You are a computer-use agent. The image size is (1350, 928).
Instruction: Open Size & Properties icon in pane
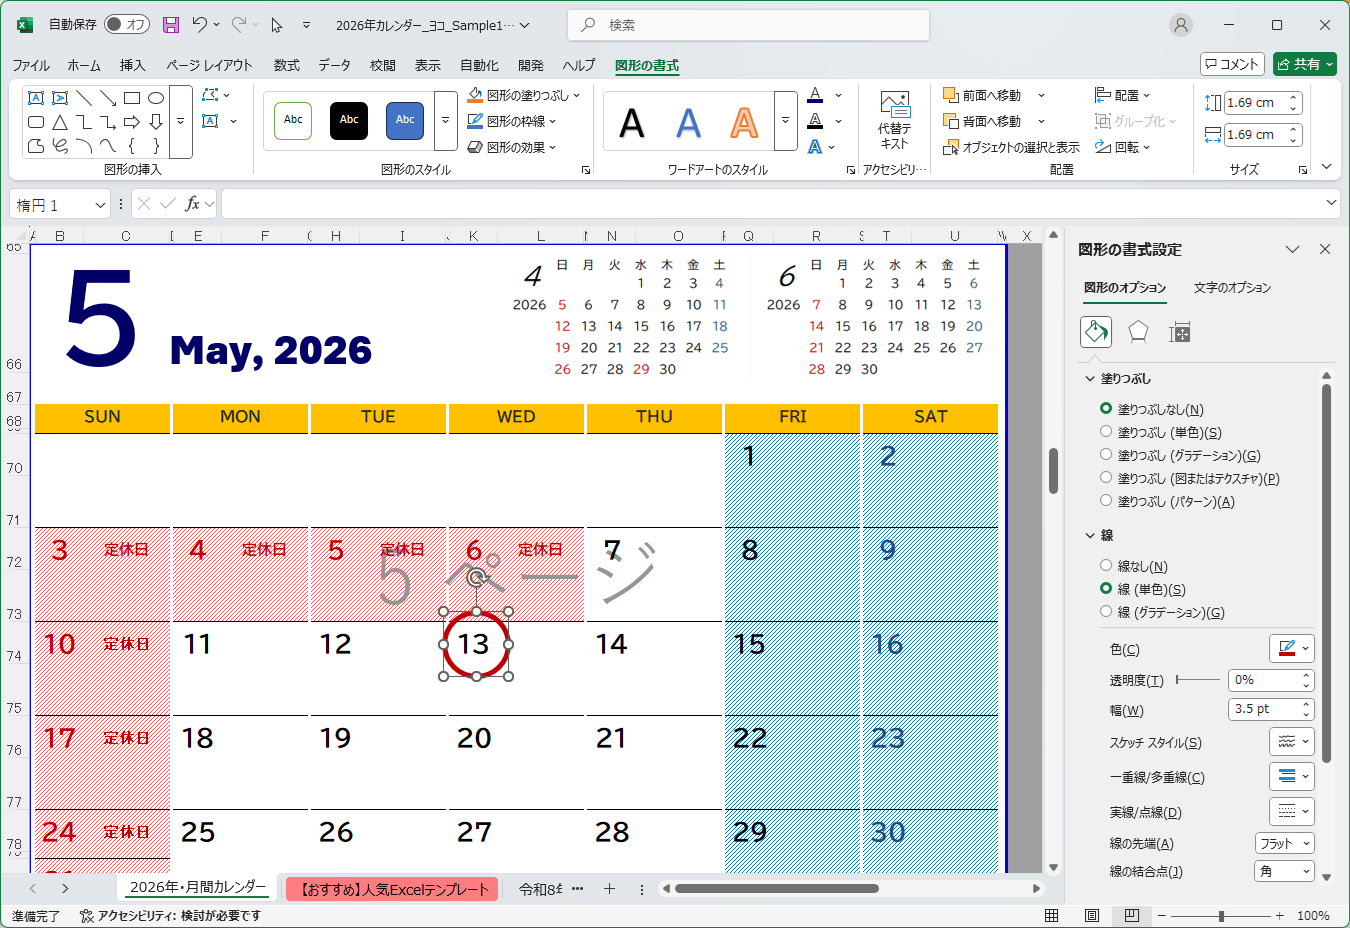click(1180, 332)
